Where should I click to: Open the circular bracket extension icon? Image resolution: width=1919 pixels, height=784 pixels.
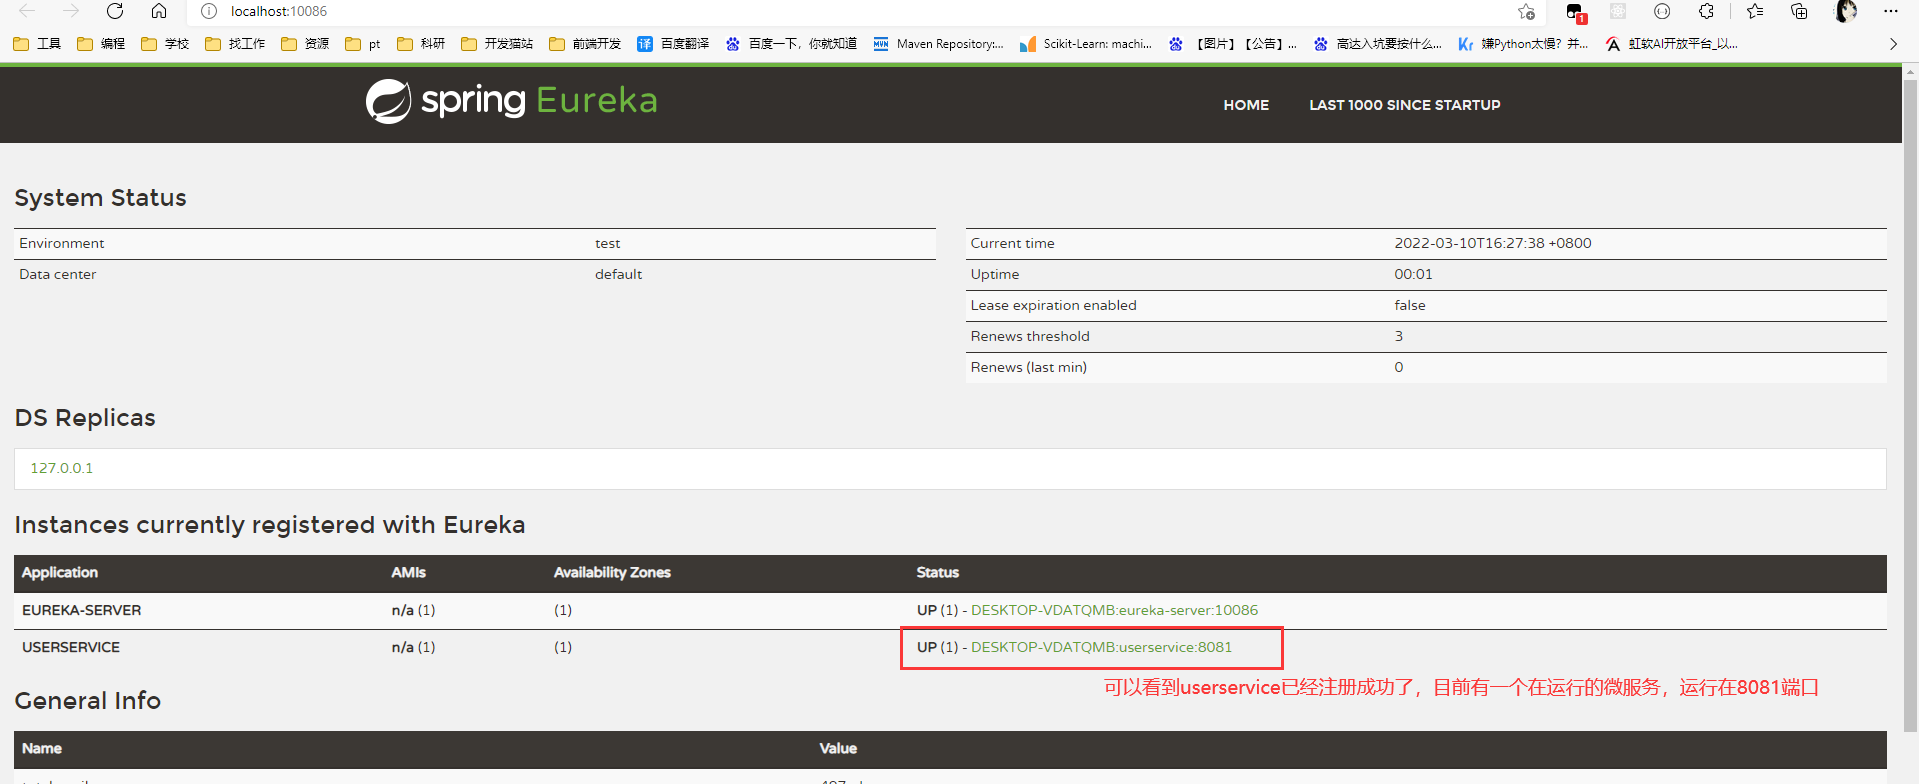tap(1662, 11)
